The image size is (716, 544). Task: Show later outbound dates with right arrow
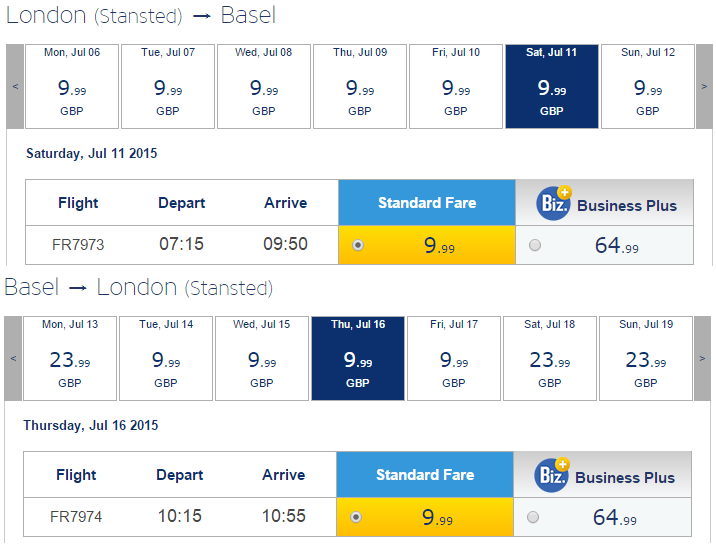[x=704, y=86]
